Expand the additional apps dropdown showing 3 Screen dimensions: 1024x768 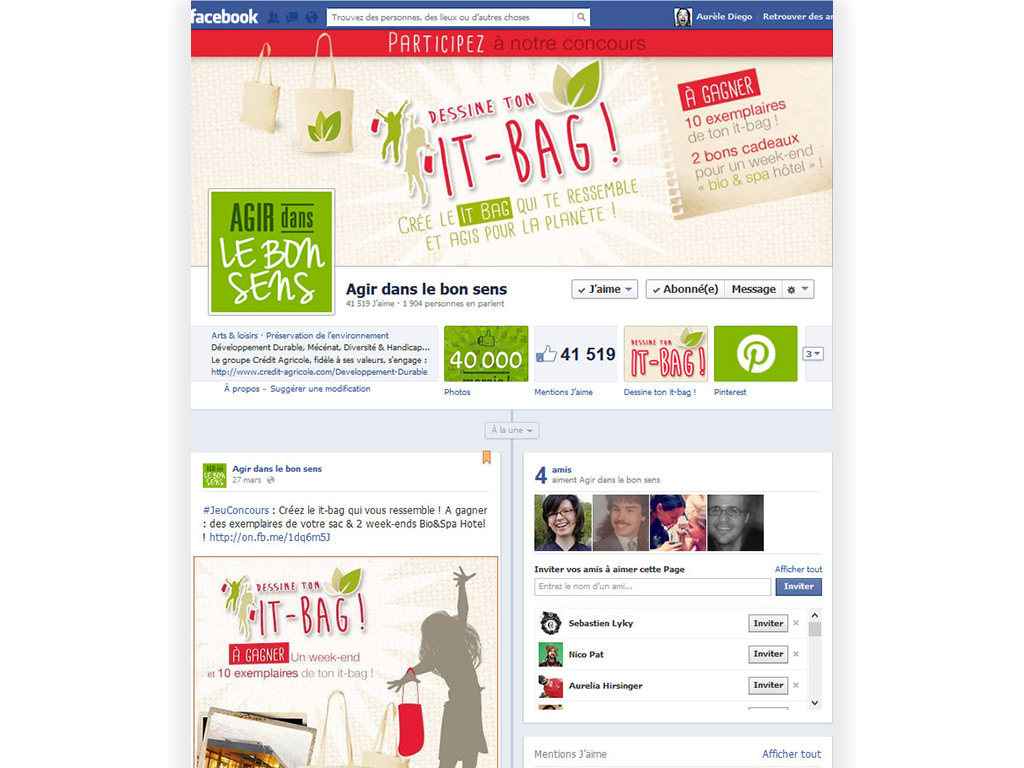[x=813, y=354]
